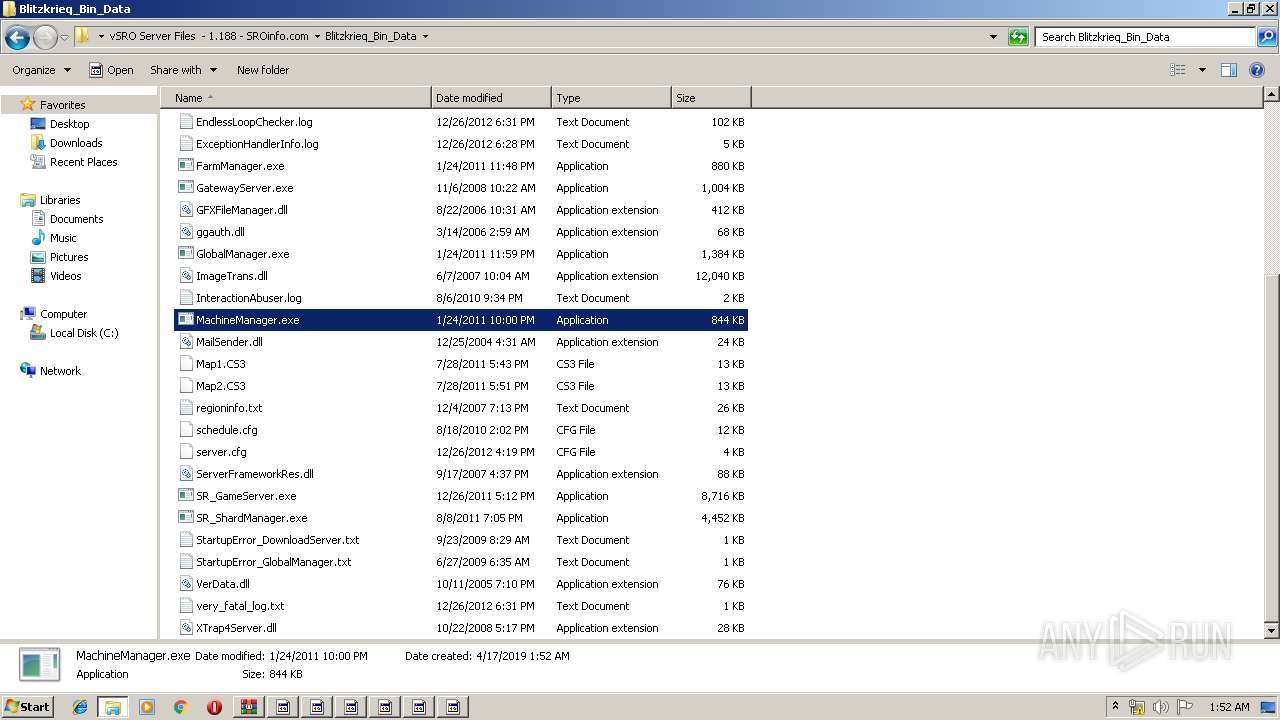The height and width of the screenshot is (720, 1280).
Task: Select the GFXFileManager.dll icon
Action: click(185, 210)
